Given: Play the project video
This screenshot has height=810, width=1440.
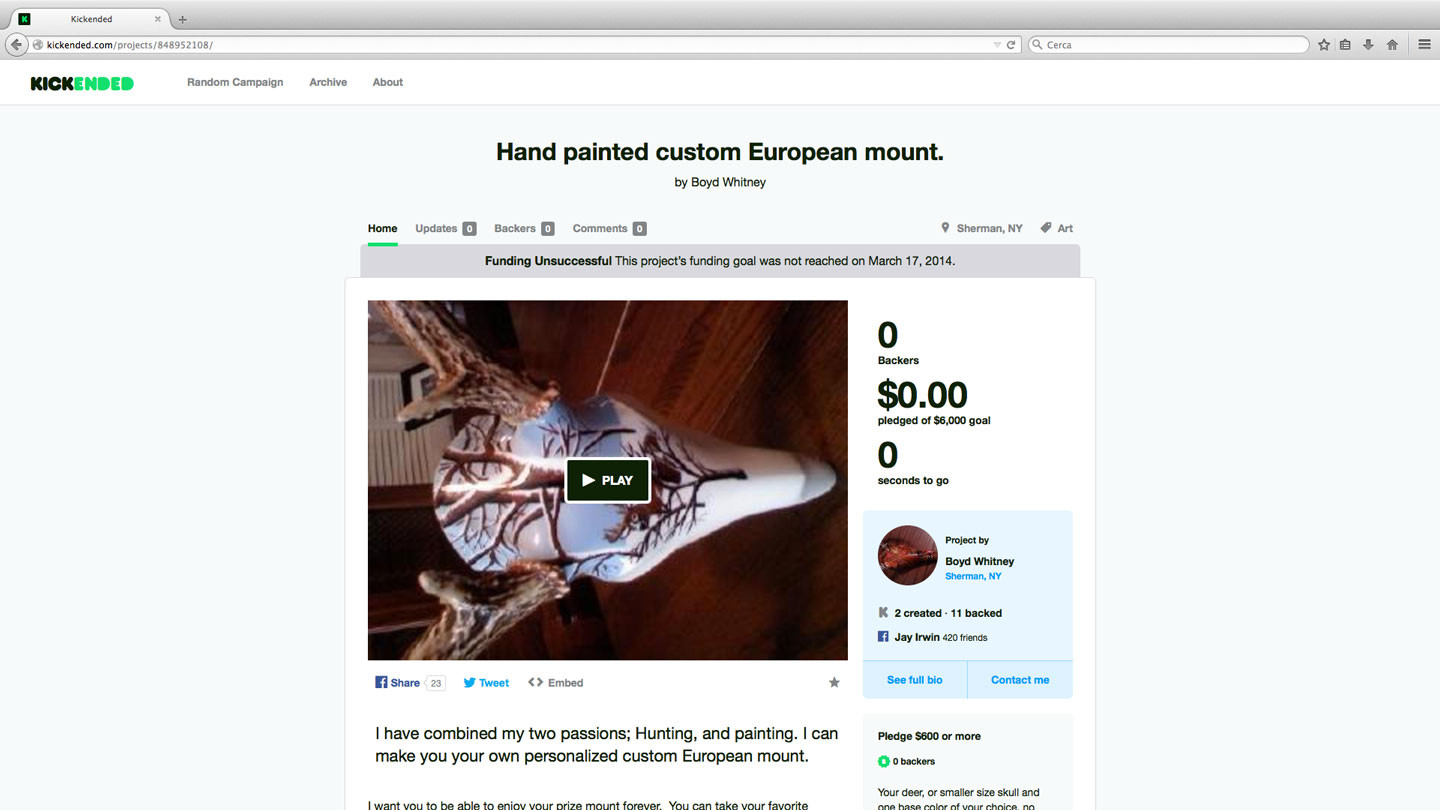Looking at the screenshot, I should 608,480.
